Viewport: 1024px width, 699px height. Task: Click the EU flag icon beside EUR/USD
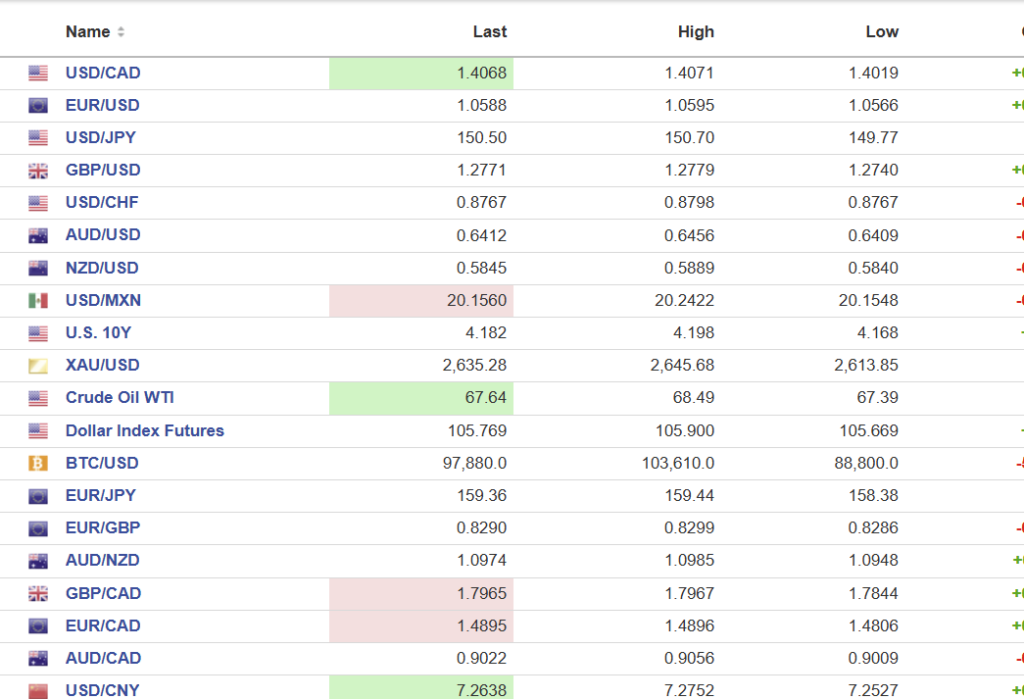tap(38, 106)
